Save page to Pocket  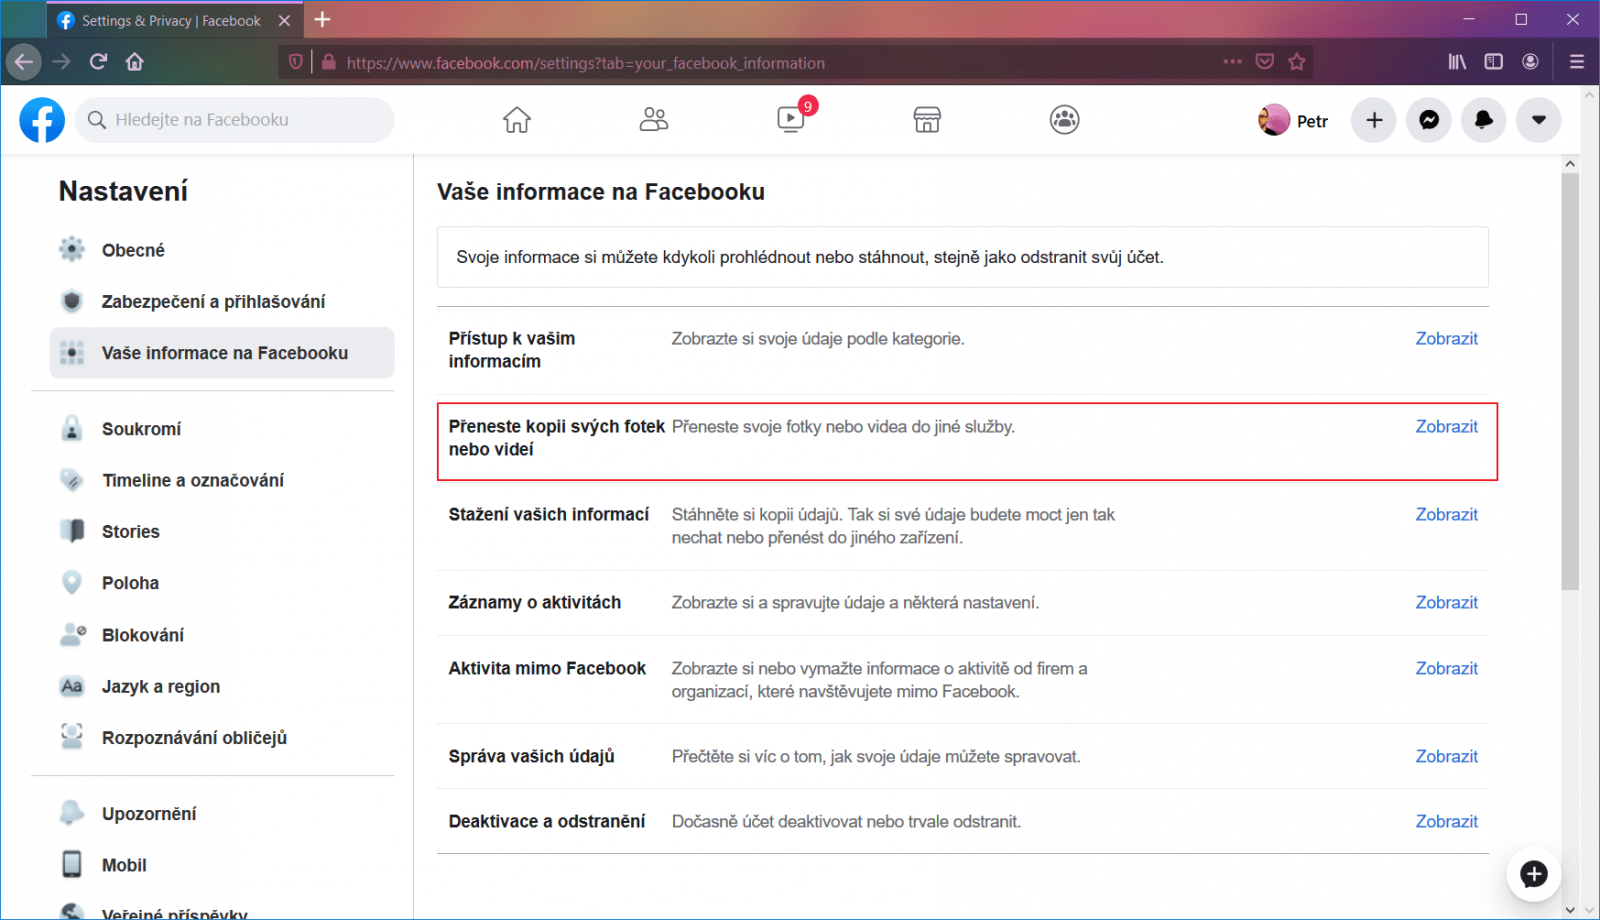click(x=1265, y=62)
